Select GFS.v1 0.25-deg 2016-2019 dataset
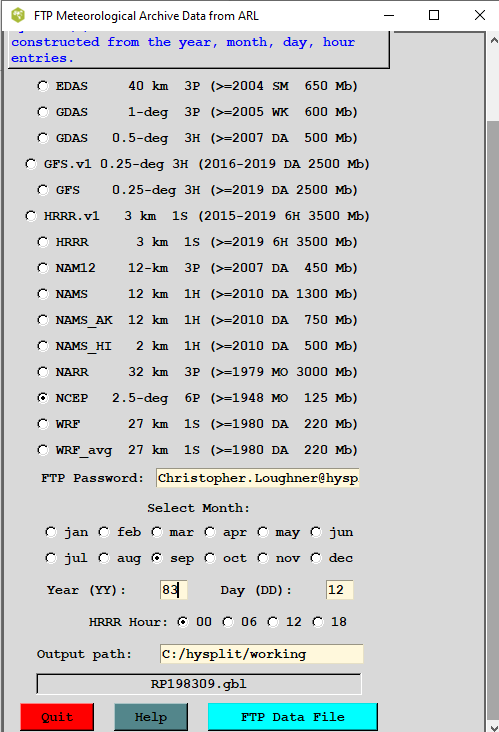The height and width of the screenshot is (732, 499). (31, 164)
